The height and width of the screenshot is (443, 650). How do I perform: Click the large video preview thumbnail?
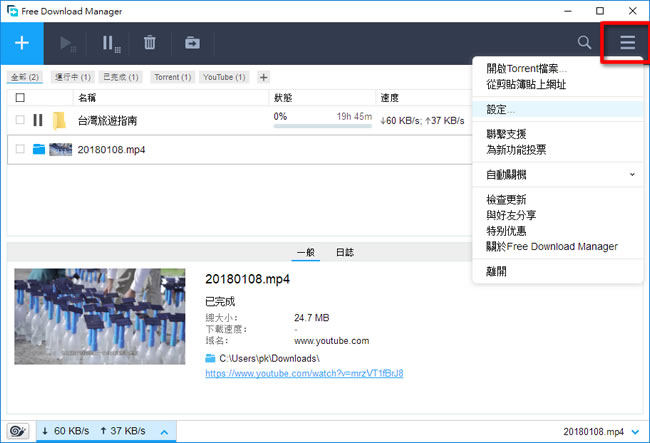100,317
